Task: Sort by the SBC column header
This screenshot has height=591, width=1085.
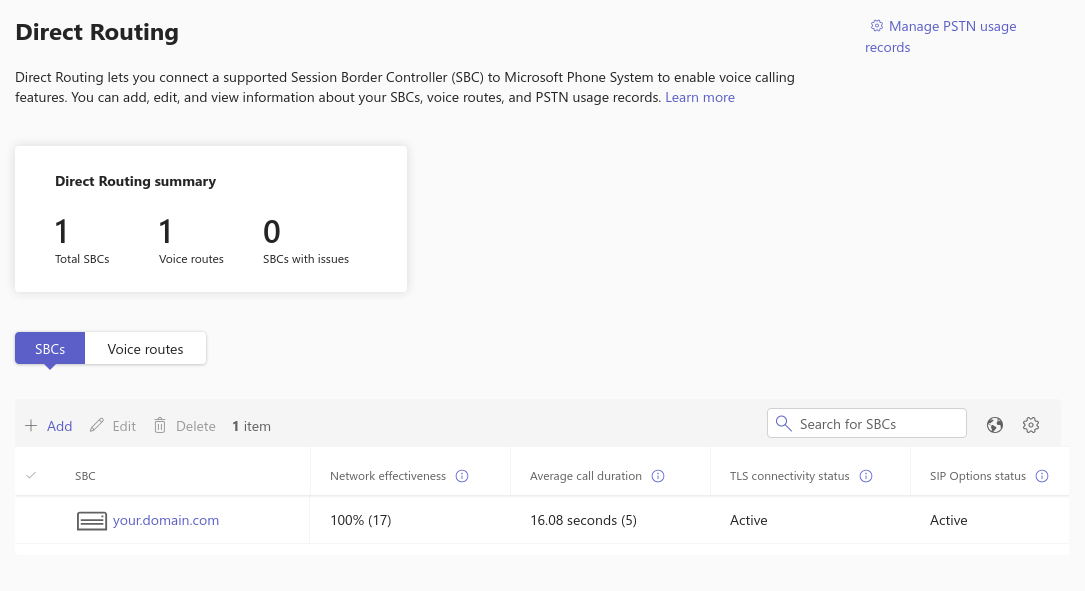Action: 85,476
